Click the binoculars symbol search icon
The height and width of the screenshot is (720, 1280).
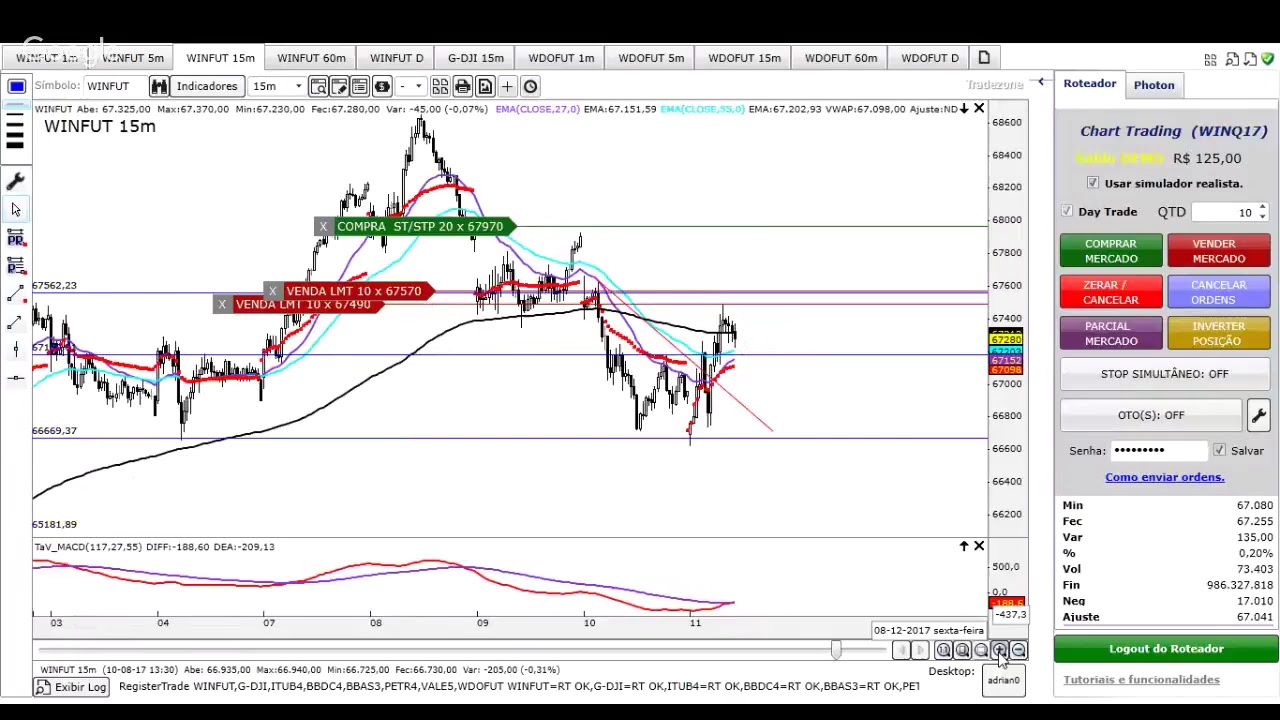(159, 86)
